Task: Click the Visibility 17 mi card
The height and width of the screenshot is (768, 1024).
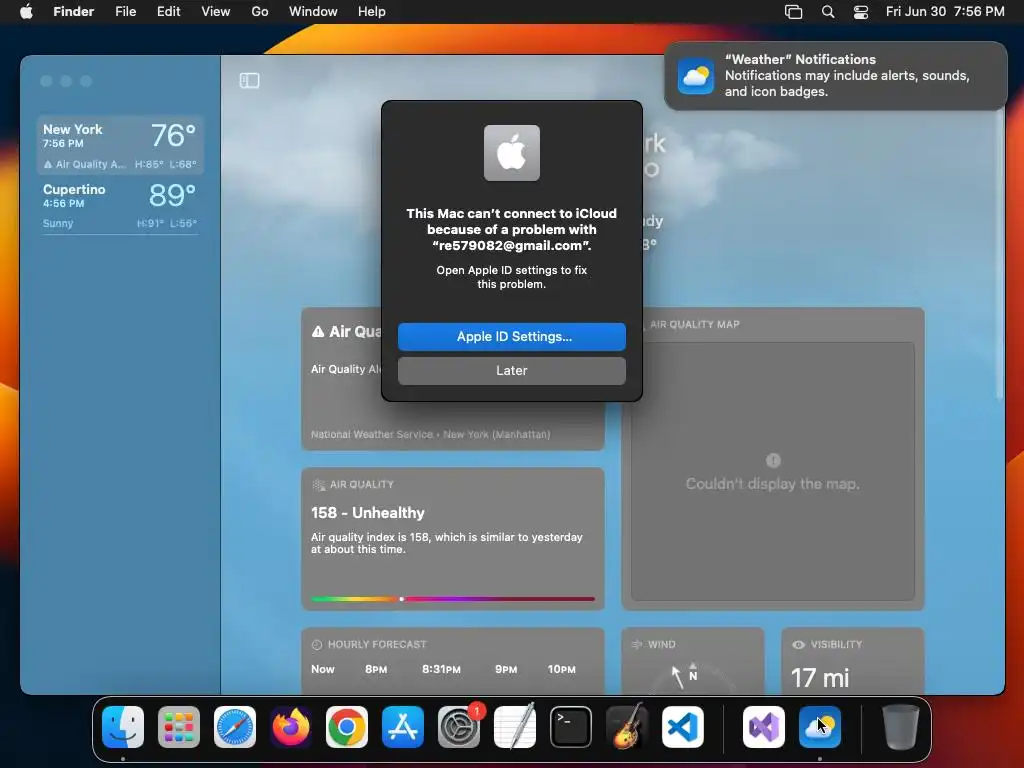Action: (853, 661)
